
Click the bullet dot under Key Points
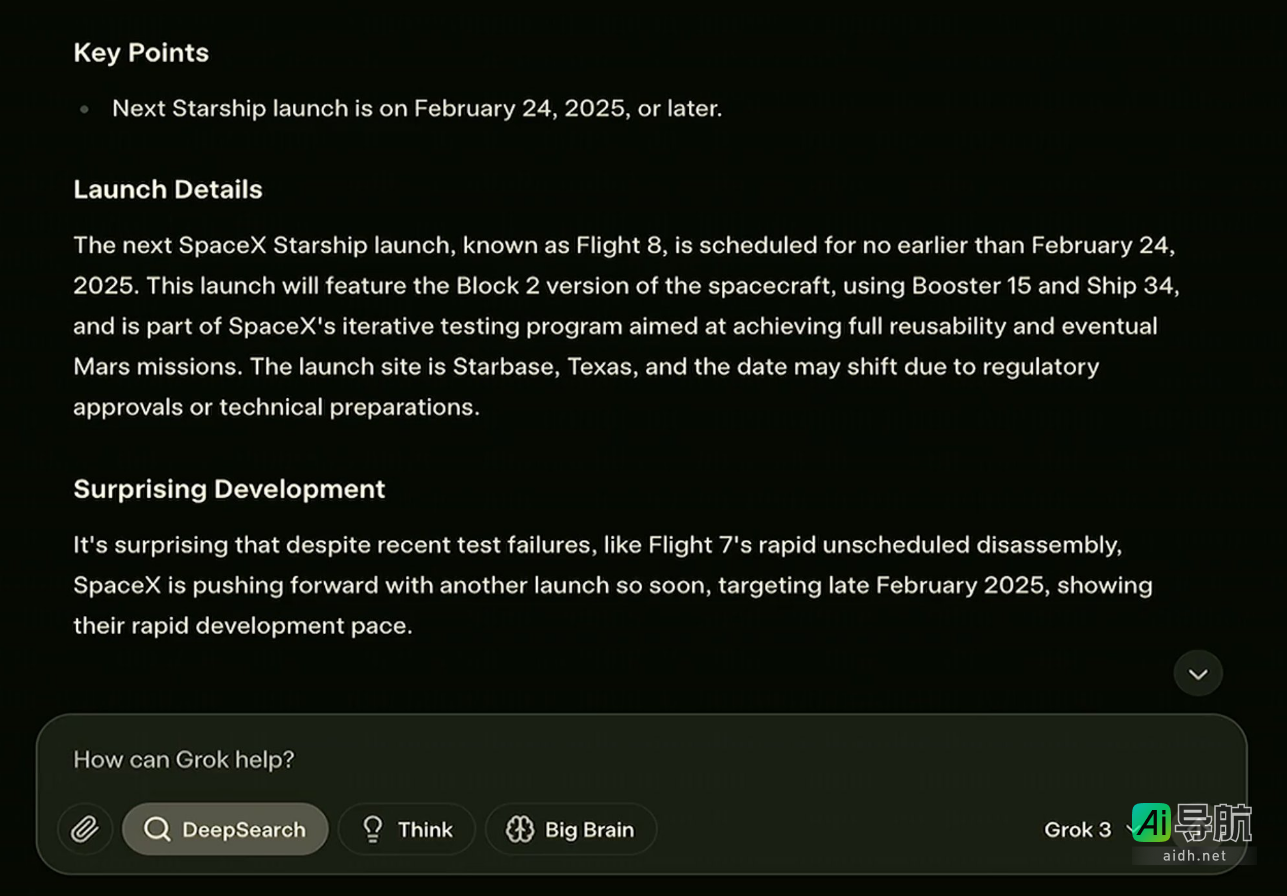85,109
